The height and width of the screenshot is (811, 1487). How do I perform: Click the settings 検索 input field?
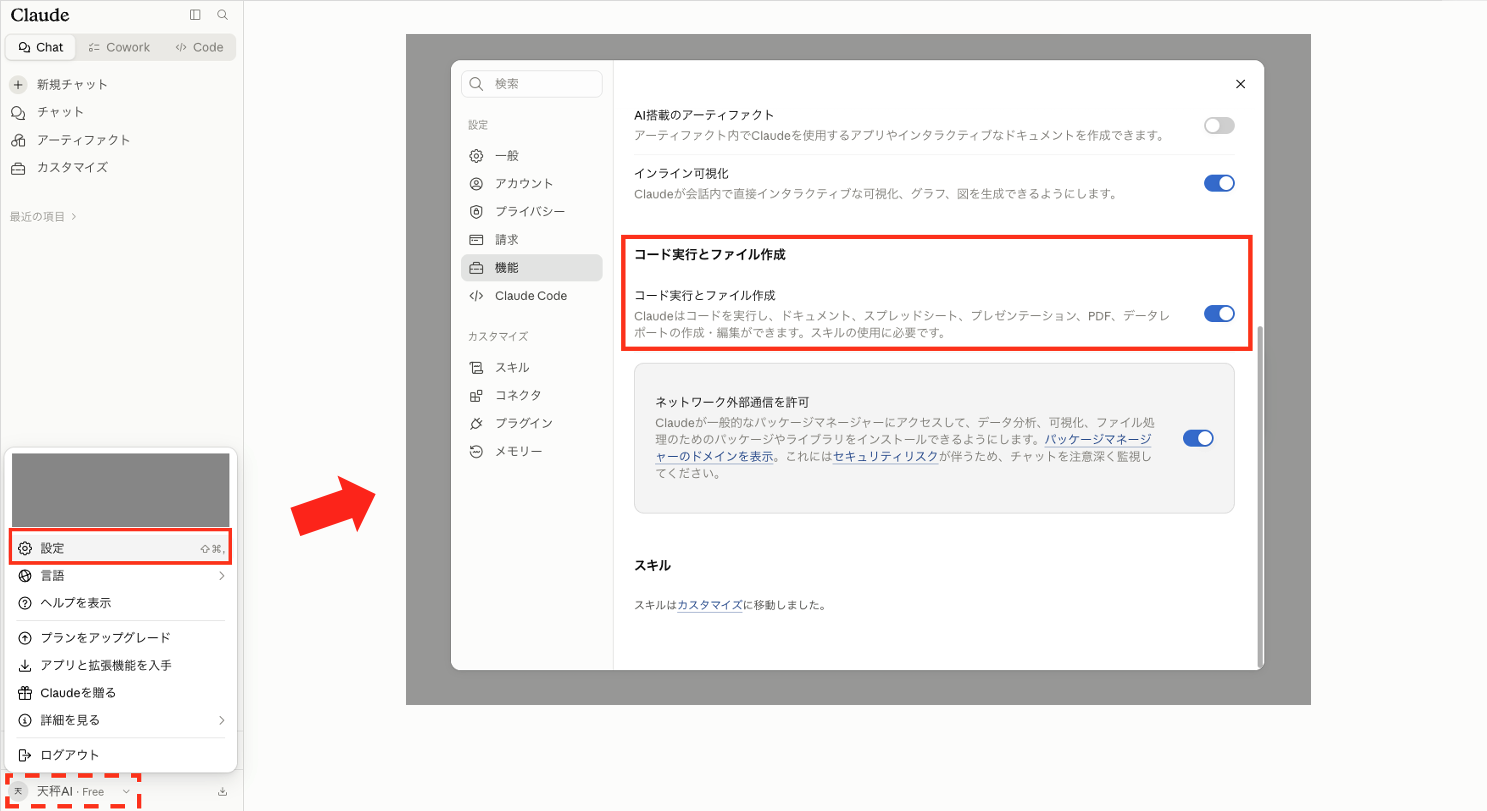tap(532, 84)
